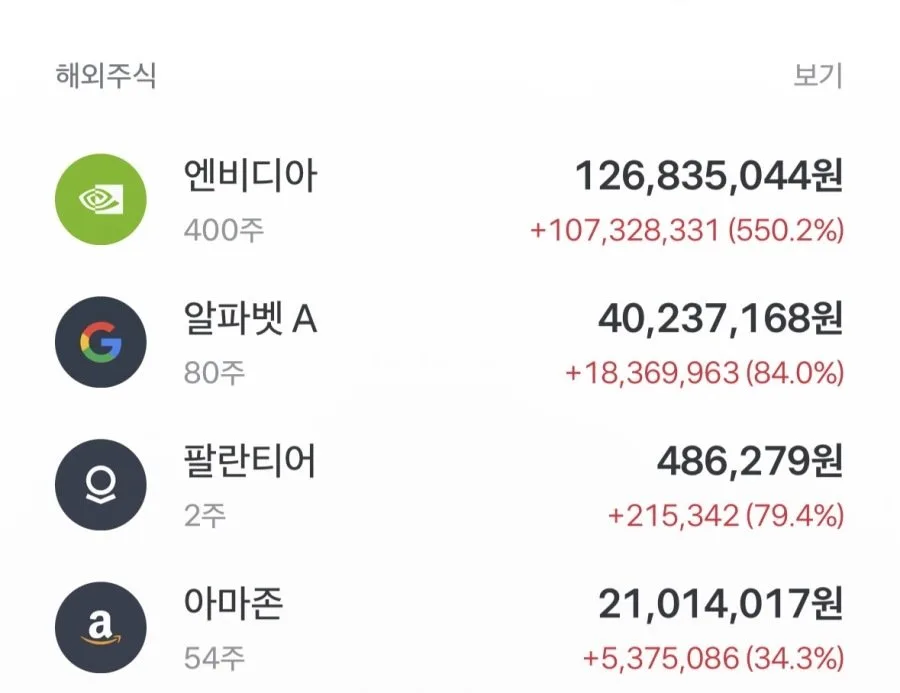Open the 알파벳 A stock name
Viewport: 900px width, 693px height.
250,318
